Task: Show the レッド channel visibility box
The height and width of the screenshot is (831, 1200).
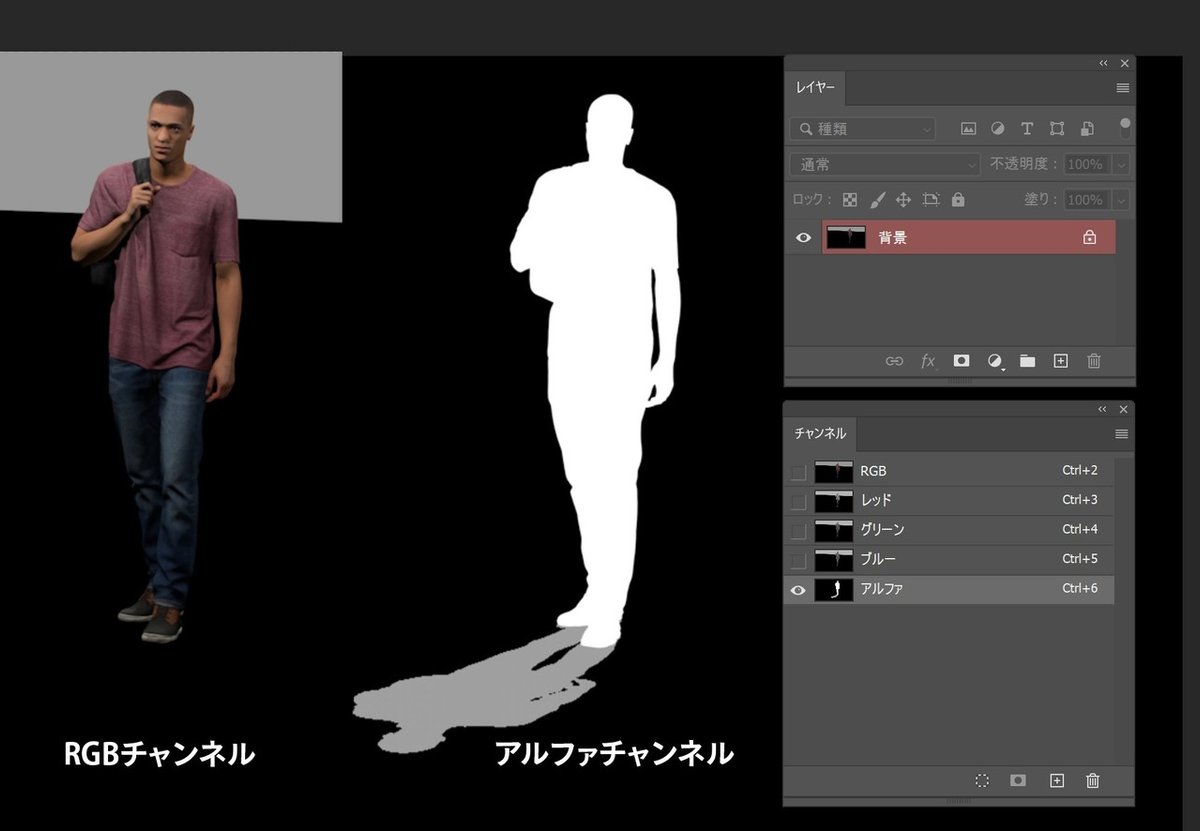Action: pyautogui.click(x=798, y=501)
